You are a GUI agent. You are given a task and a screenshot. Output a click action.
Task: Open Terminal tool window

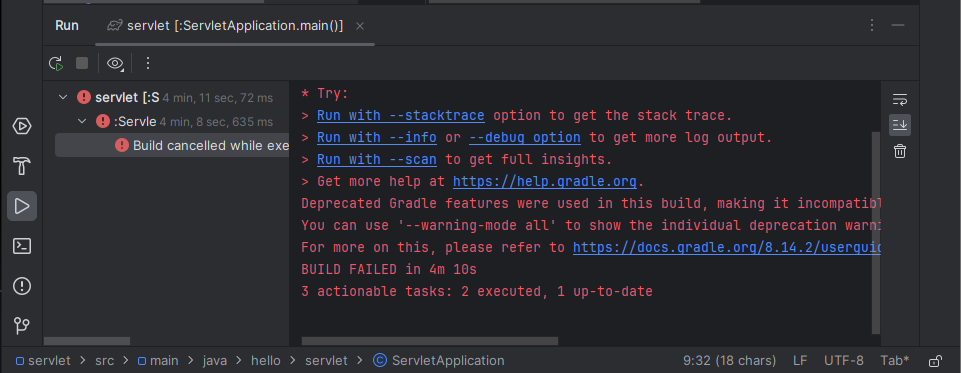tap(22, 246)
